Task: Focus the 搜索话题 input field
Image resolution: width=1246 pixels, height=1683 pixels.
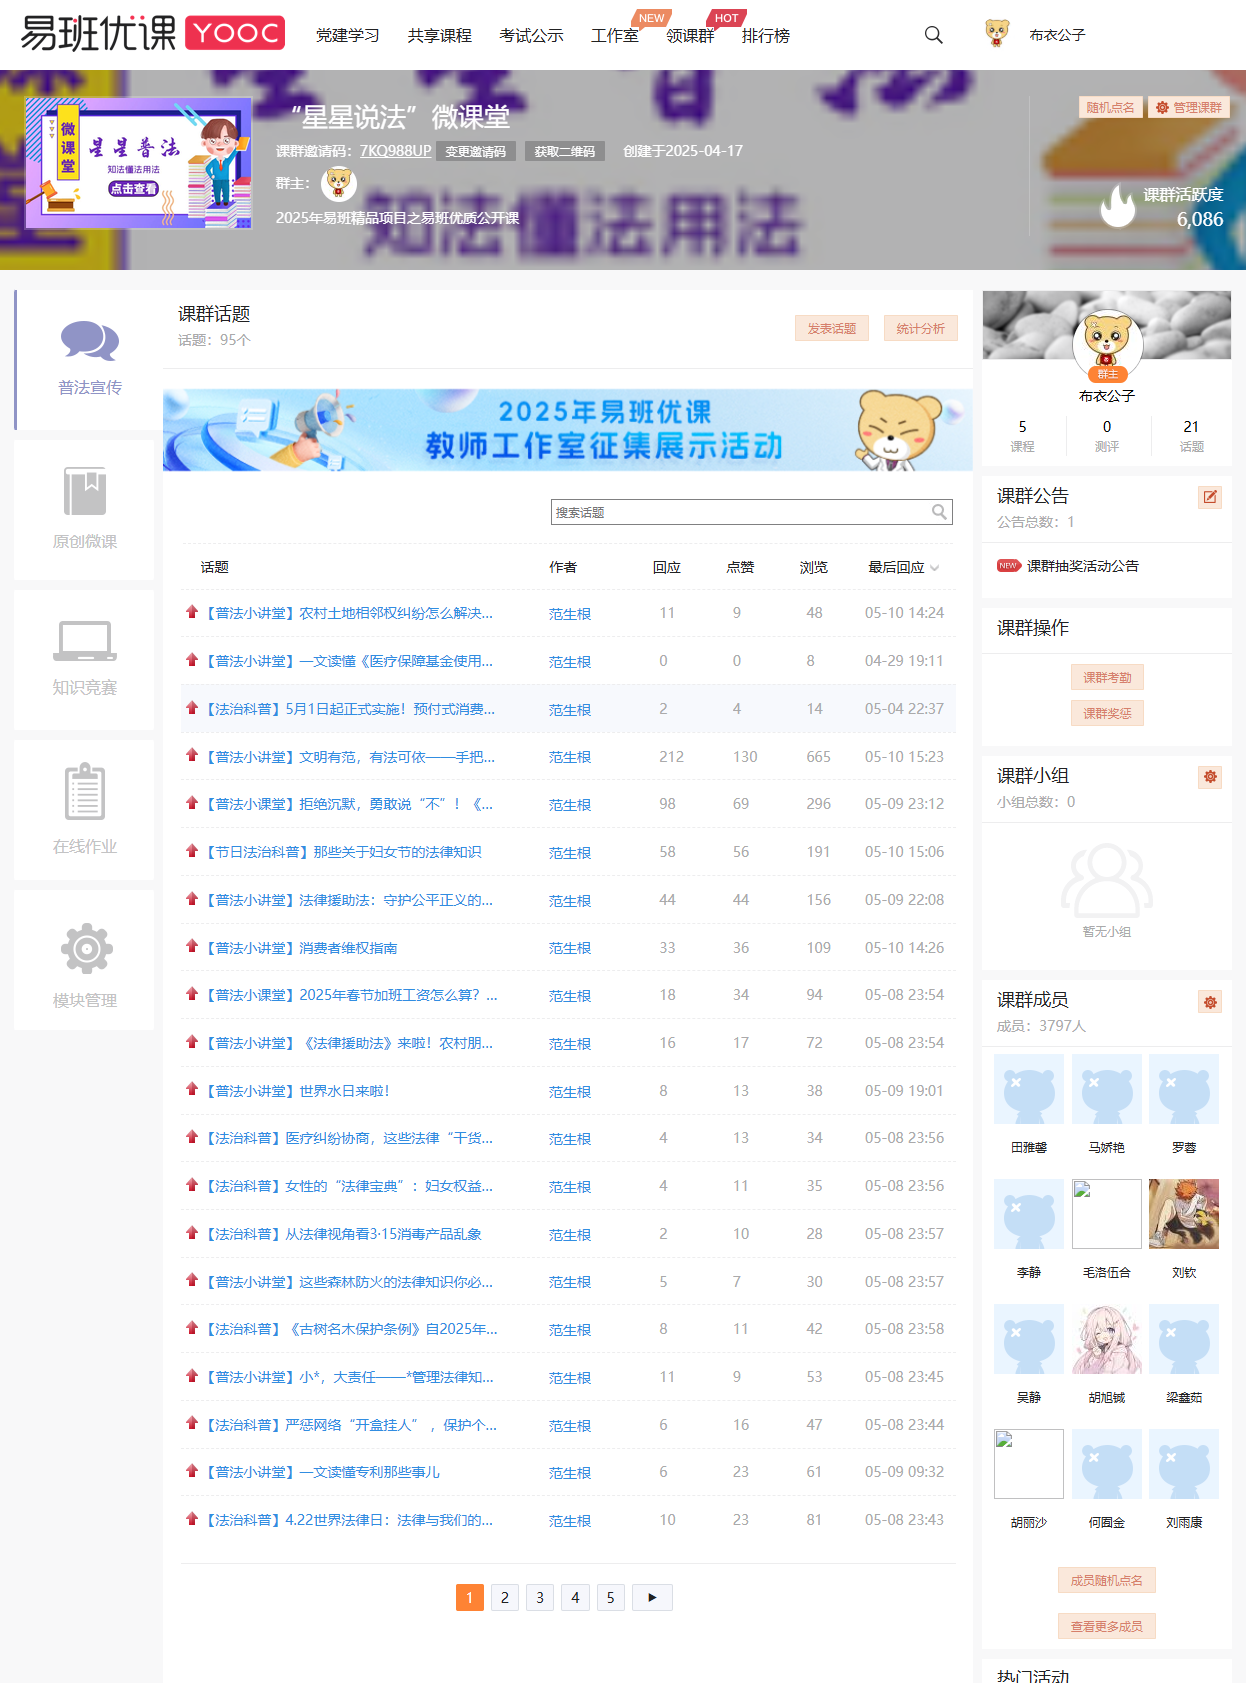Action: tap(740, 512)
